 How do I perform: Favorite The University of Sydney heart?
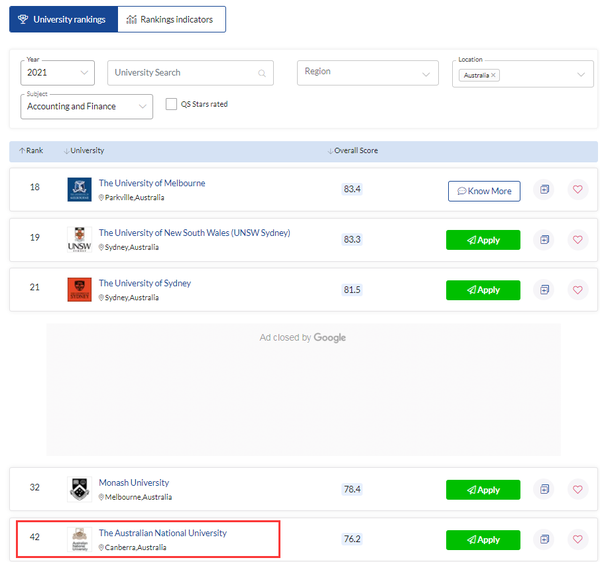[x=577, y=290]
